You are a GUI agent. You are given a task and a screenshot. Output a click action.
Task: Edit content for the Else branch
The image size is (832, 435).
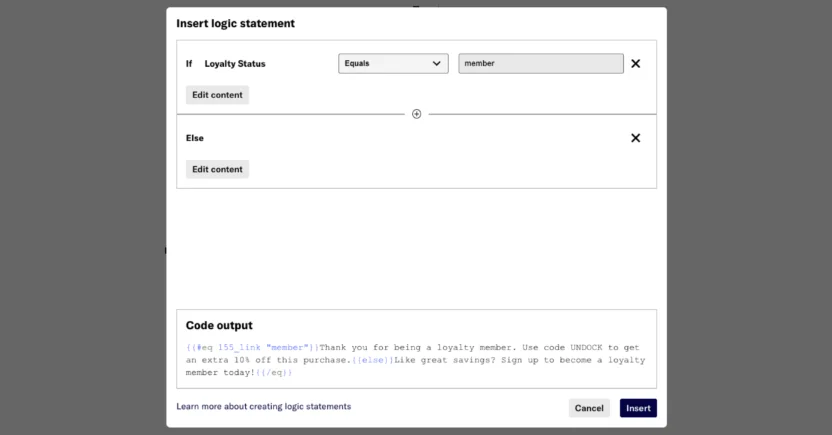tap(217, 169)
